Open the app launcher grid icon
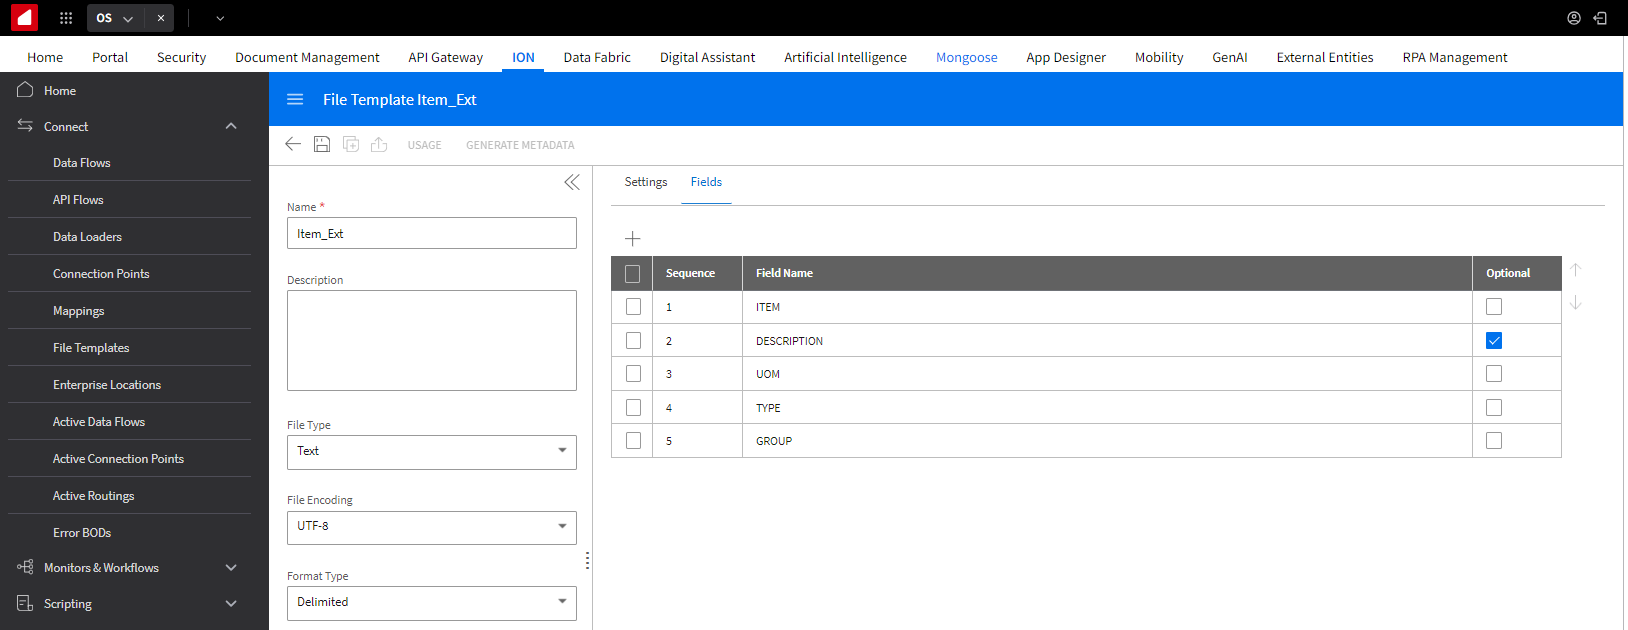Screen dimensions: 1628x630 [x=66, y=18]
